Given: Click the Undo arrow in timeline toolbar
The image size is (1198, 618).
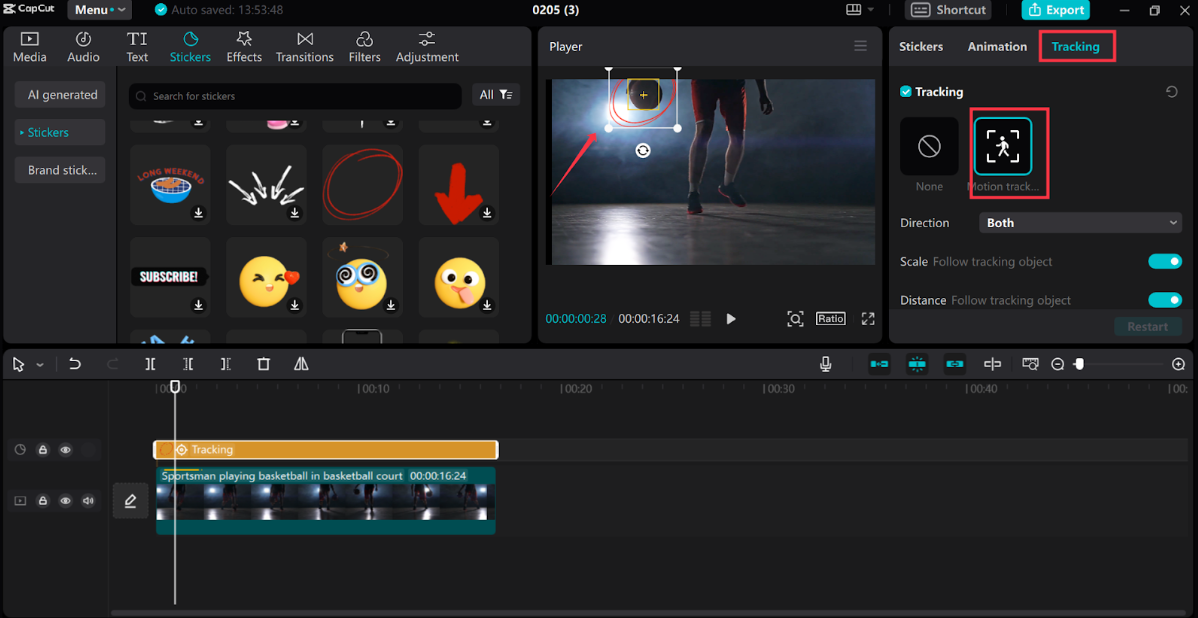Looking at the screenshot, I should point(75,364).
